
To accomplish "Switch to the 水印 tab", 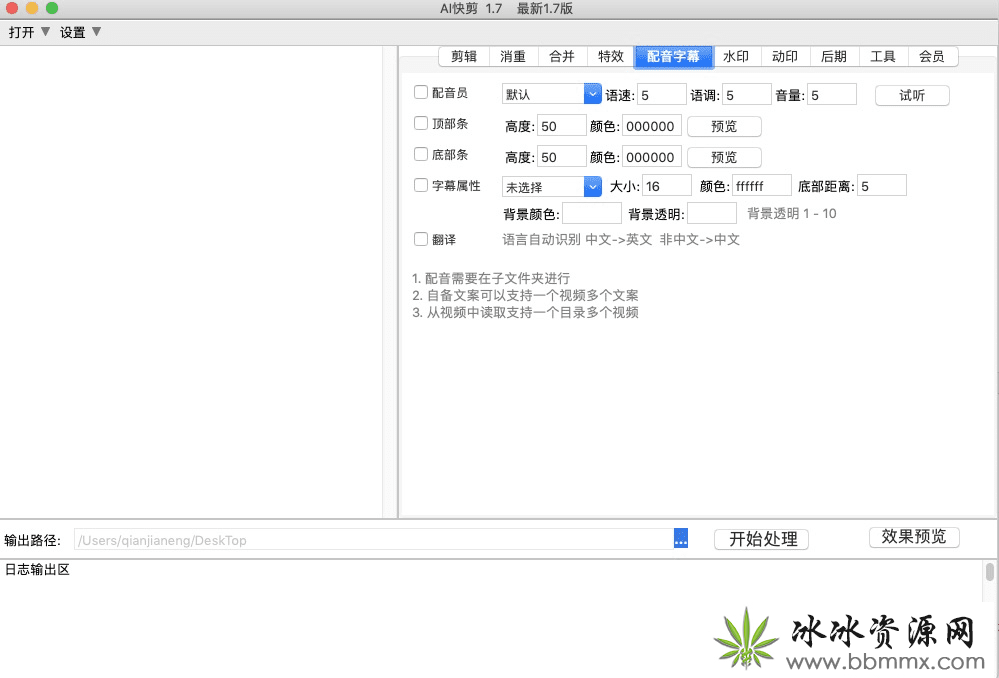I will [x=736, y=57].
